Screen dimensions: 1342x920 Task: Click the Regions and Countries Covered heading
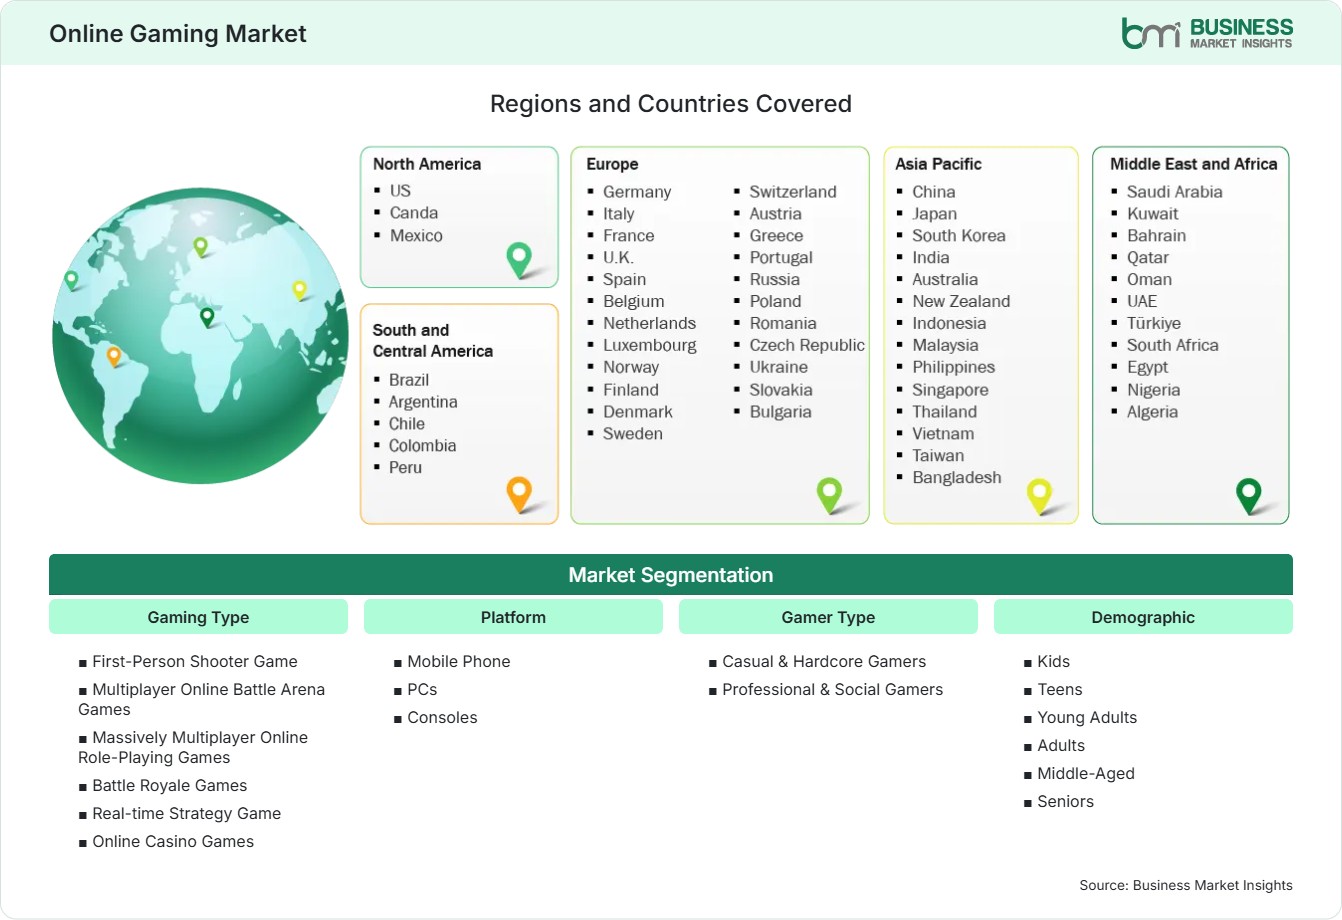(671, 104)
